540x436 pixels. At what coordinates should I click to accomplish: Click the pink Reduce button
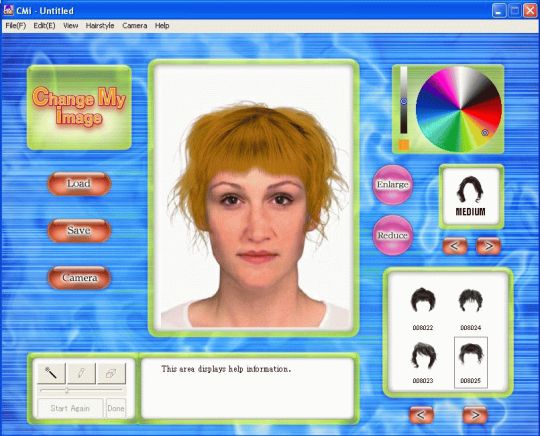tap(393, 235)
